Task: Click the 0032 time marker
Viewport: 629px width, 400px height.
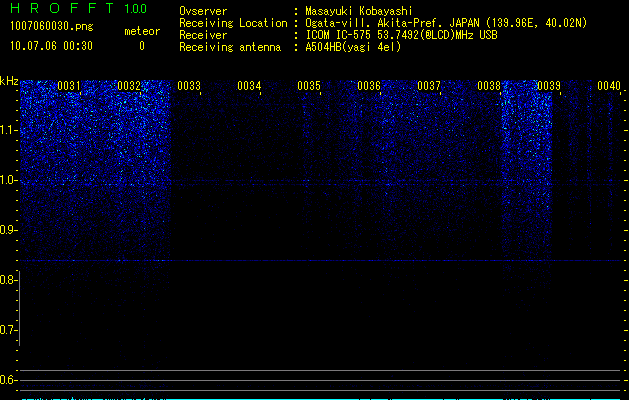Action: (x=129, y=86)
